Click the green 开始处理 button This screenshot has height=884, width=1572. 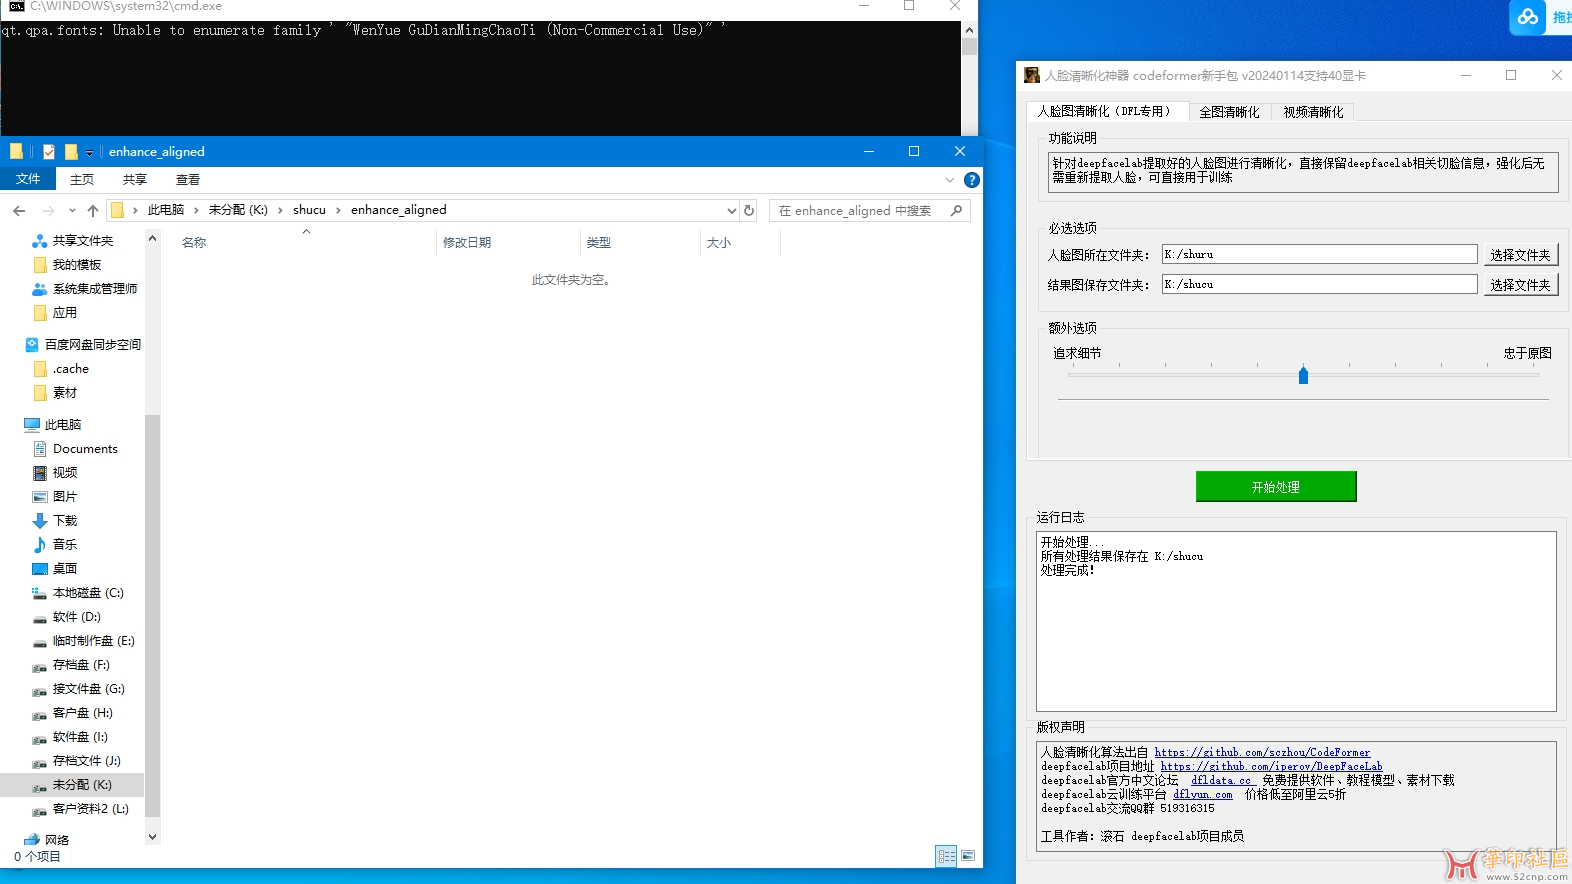point(1276,487)
